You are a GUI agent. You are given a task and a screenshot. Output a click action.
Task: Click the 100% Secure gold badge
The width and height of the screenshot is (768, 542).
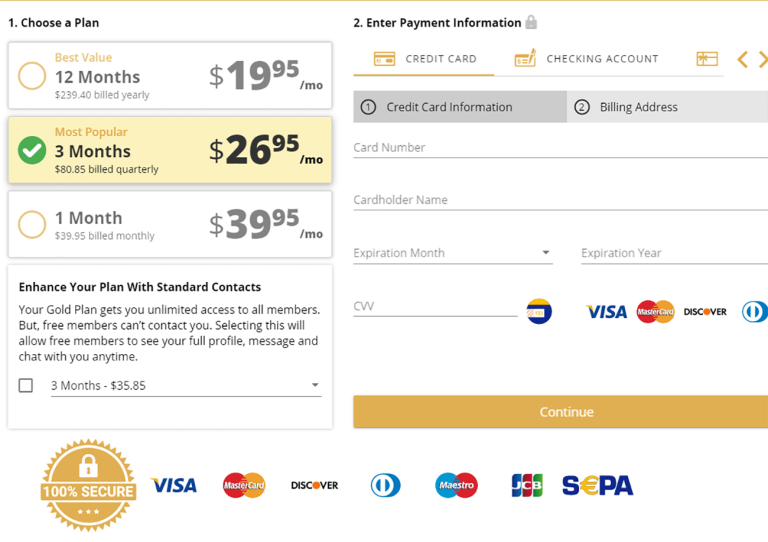88,486
